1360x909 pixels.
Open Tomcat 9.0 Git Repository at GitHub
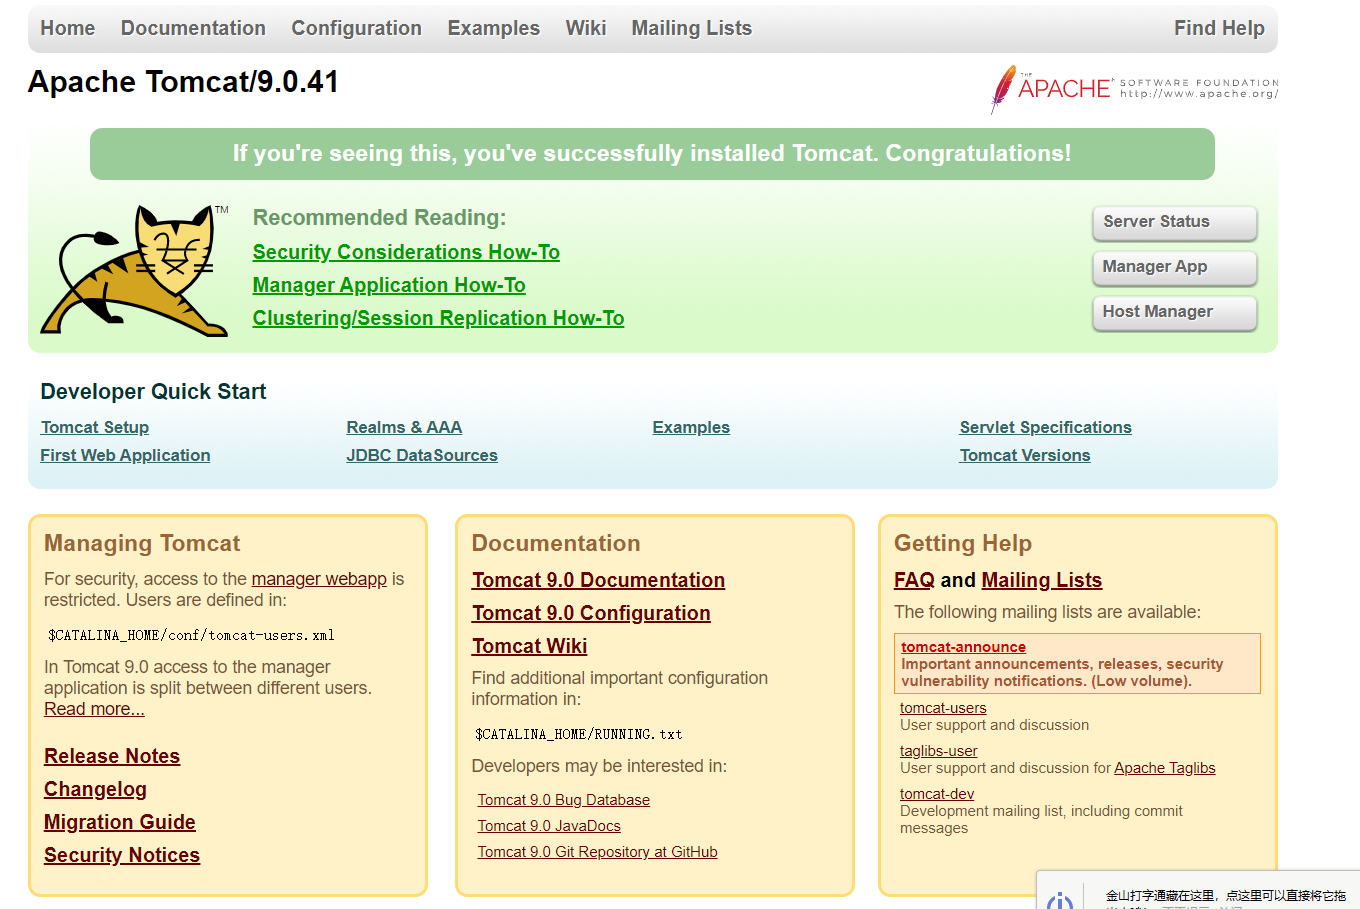[x=597, y=852]
